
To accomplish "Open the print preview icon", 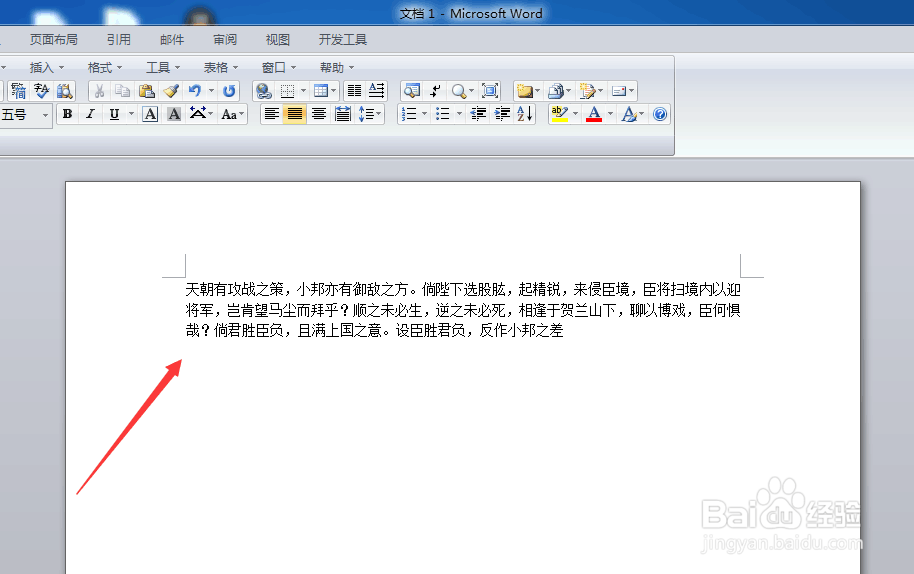I will tap(412, 91).
